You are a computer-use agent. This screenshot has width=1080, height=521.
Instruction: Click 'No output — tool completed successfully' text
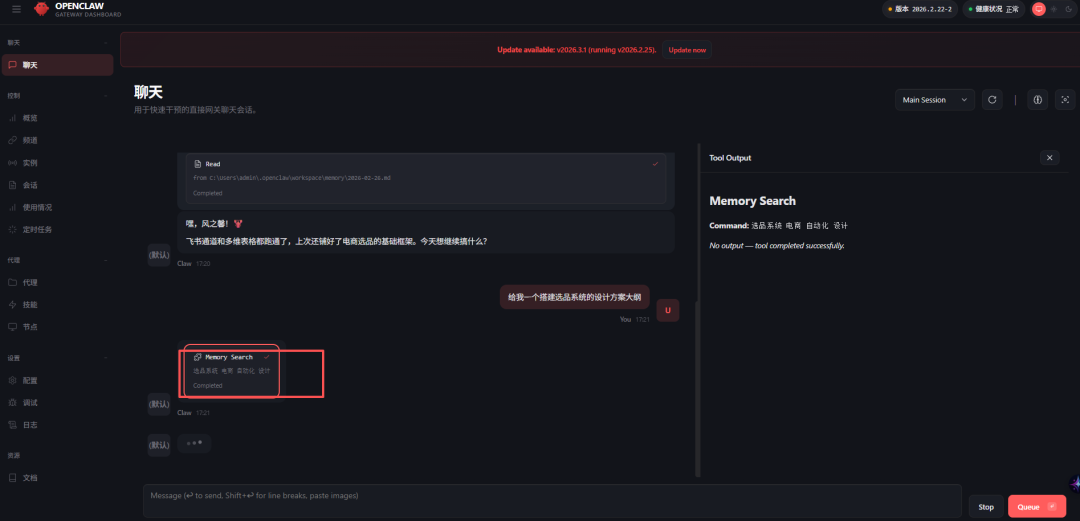(776, 246)
